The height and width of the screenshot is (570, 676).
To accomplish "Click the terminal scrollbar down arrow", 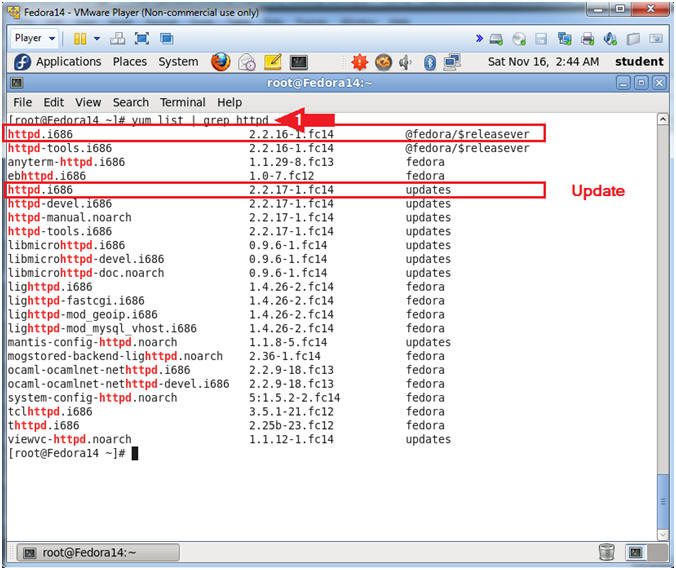I will [663, 535].
